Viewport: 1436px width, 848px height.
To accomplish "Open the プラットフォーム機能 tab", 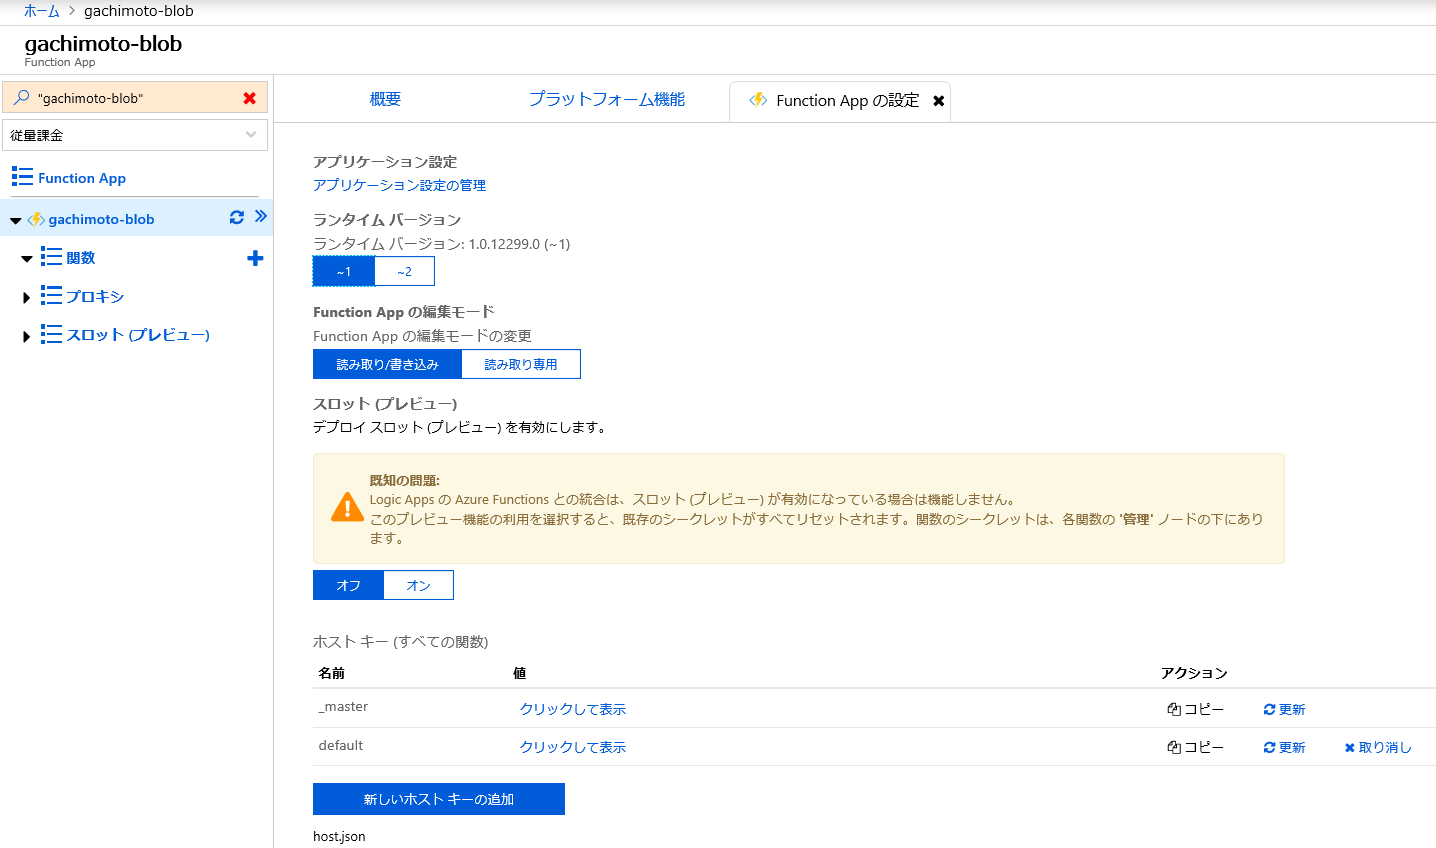I will (x=606, y=99).
